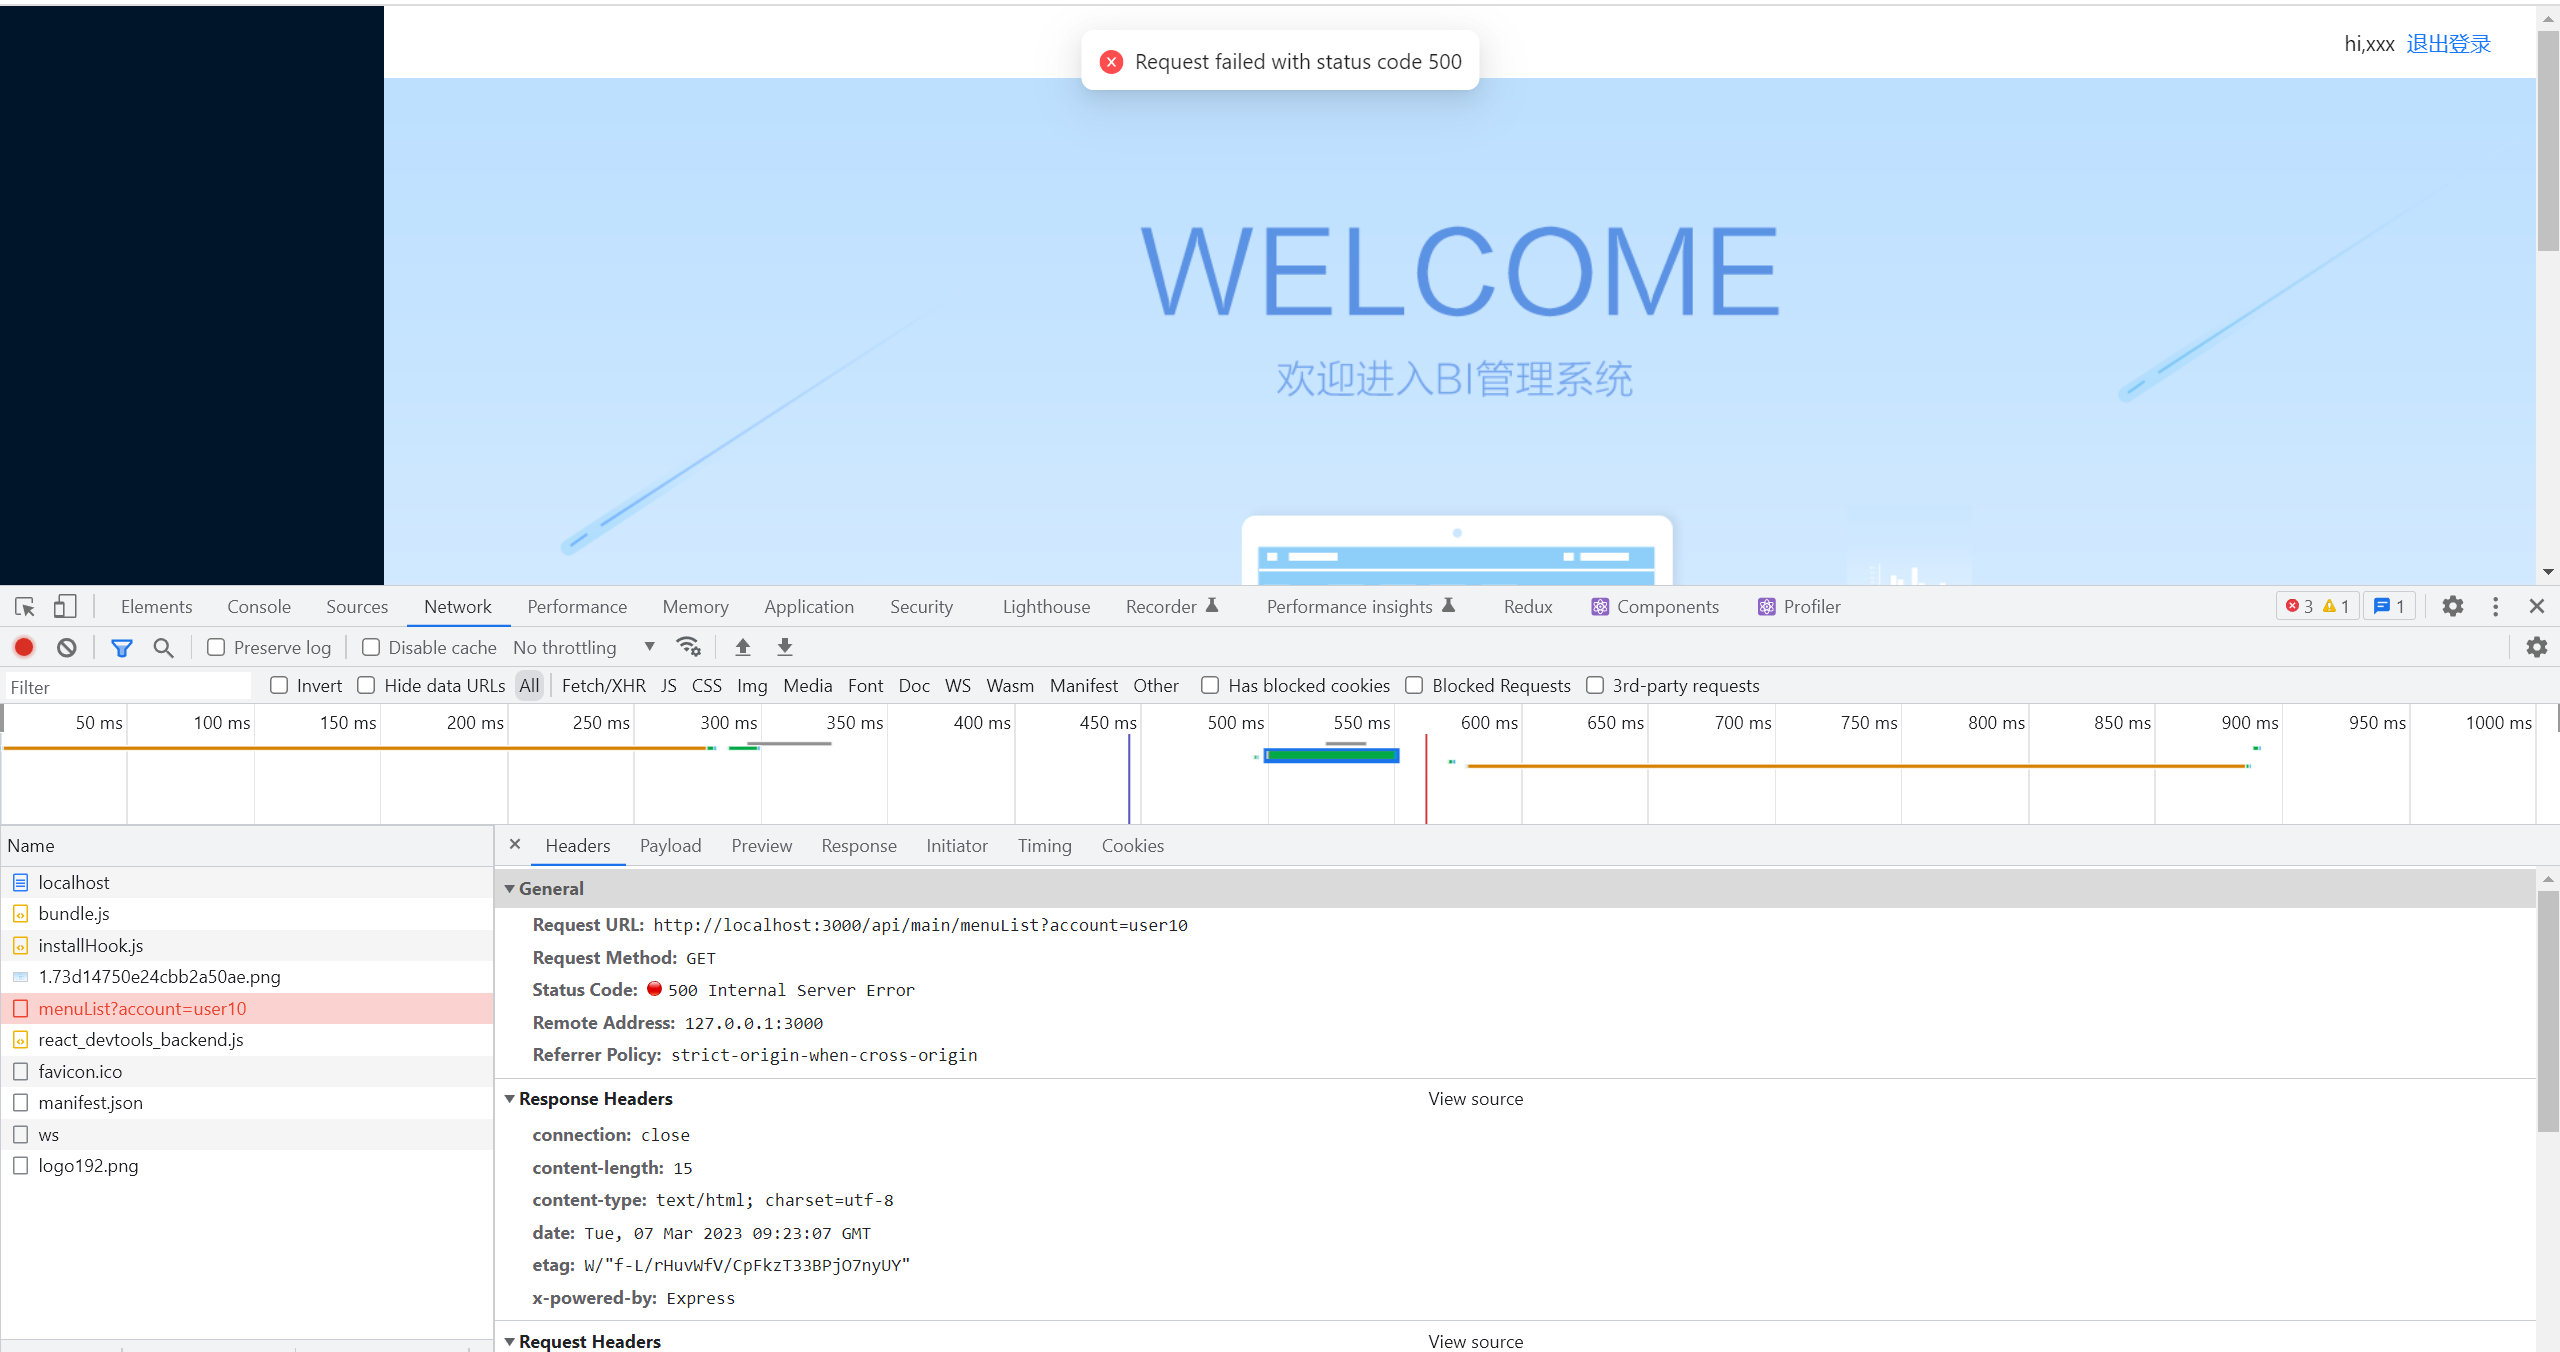
Task: Select the All filter type
Action: pos(529,685)
